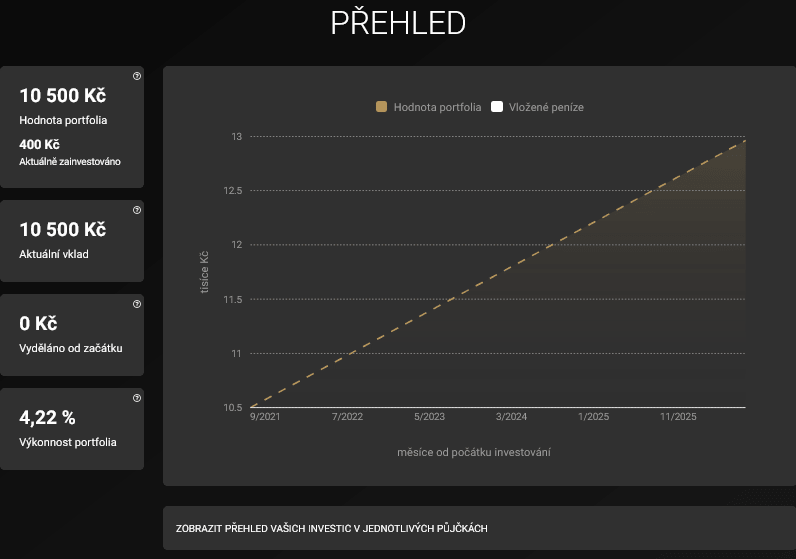Click the 1/2025 label on chart axis
Image resolution: width=796 pixels, height=559 pixels.
(x=593, y=417)
